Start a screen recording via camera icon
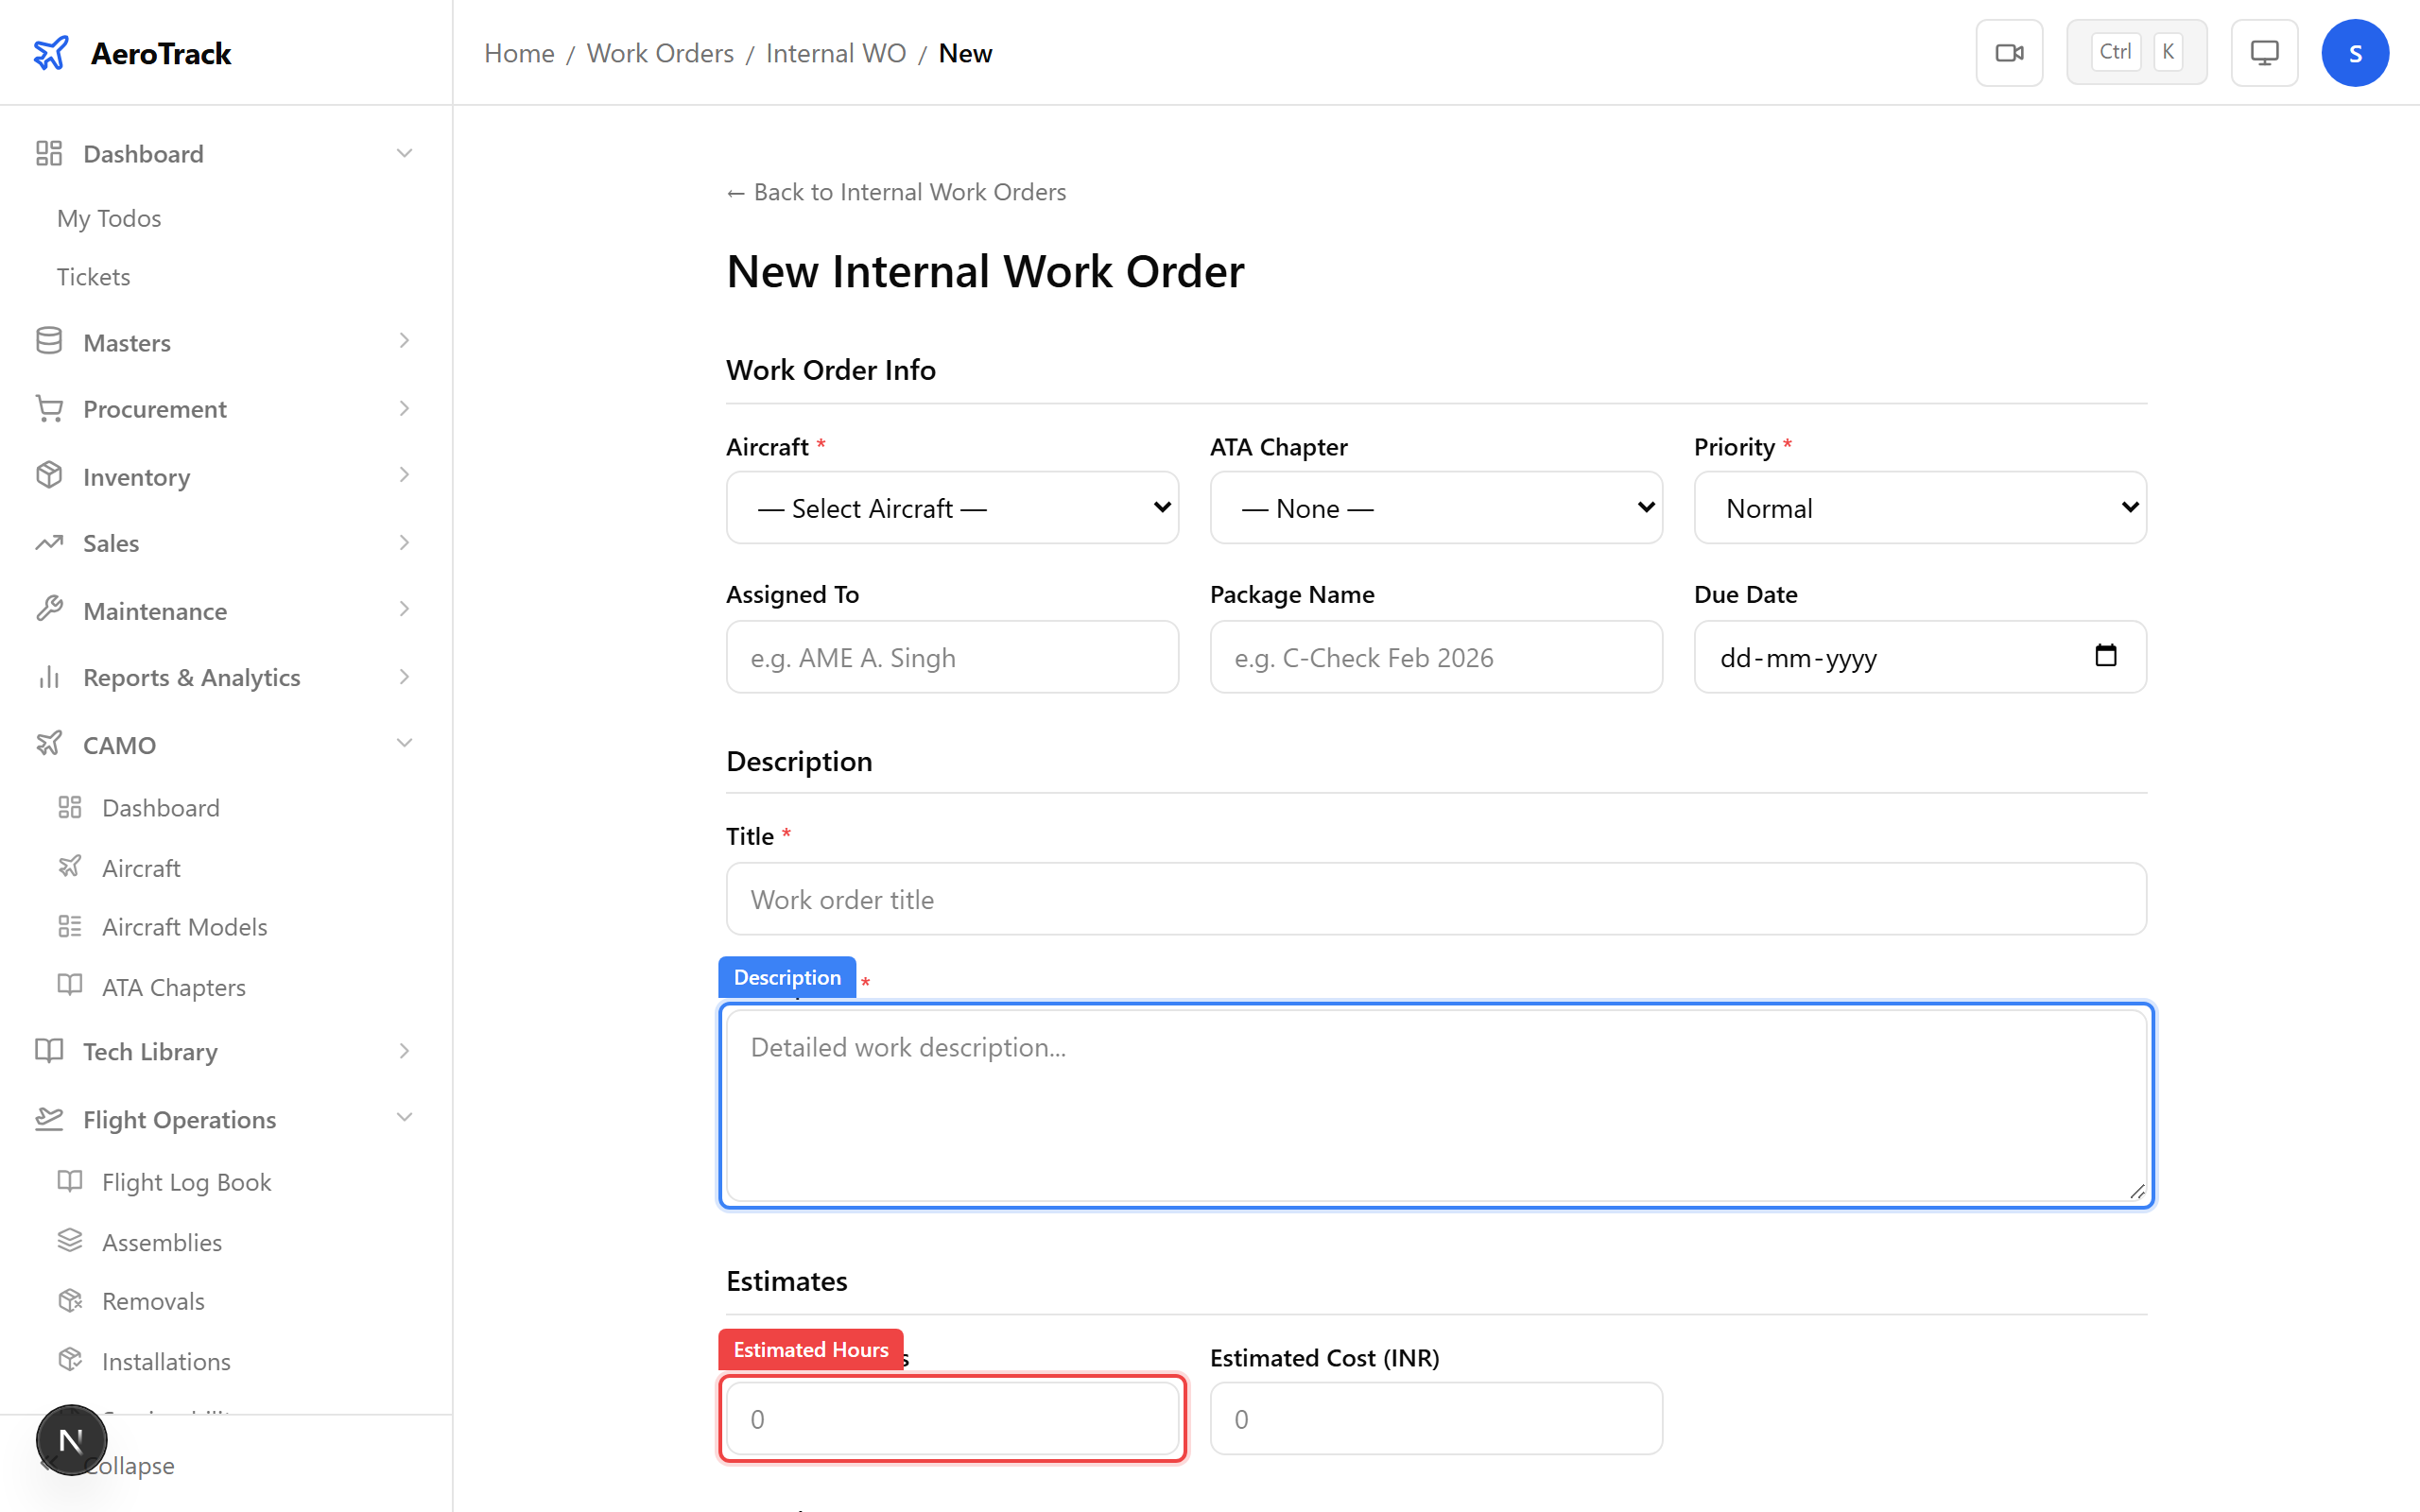Screen dimensions: 2420x1512 (2009, 52)
